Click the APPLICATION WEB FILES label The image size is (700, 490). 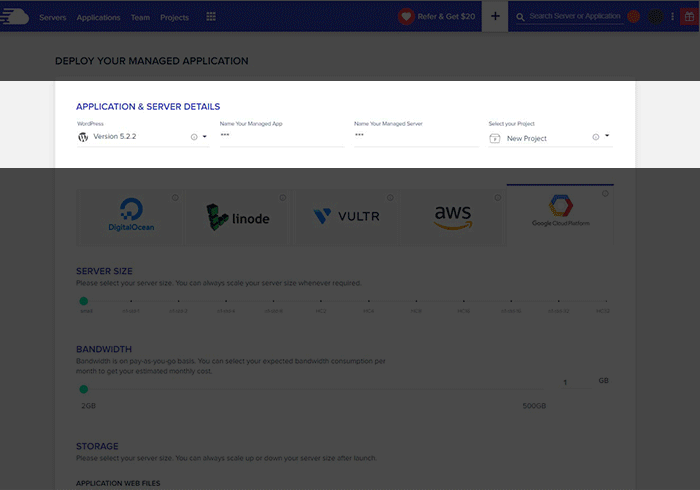coord(118,483)
